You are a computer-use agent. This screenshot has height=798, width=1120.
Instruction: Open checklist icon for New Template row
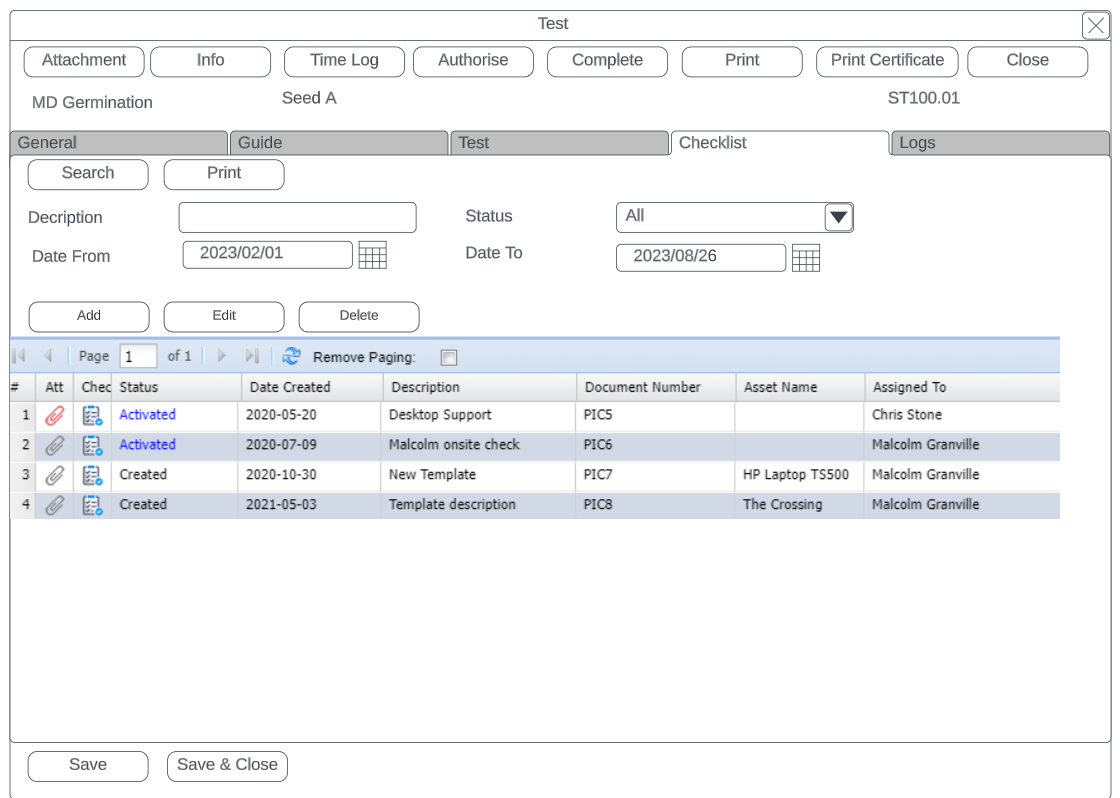(x=92, y=476)
